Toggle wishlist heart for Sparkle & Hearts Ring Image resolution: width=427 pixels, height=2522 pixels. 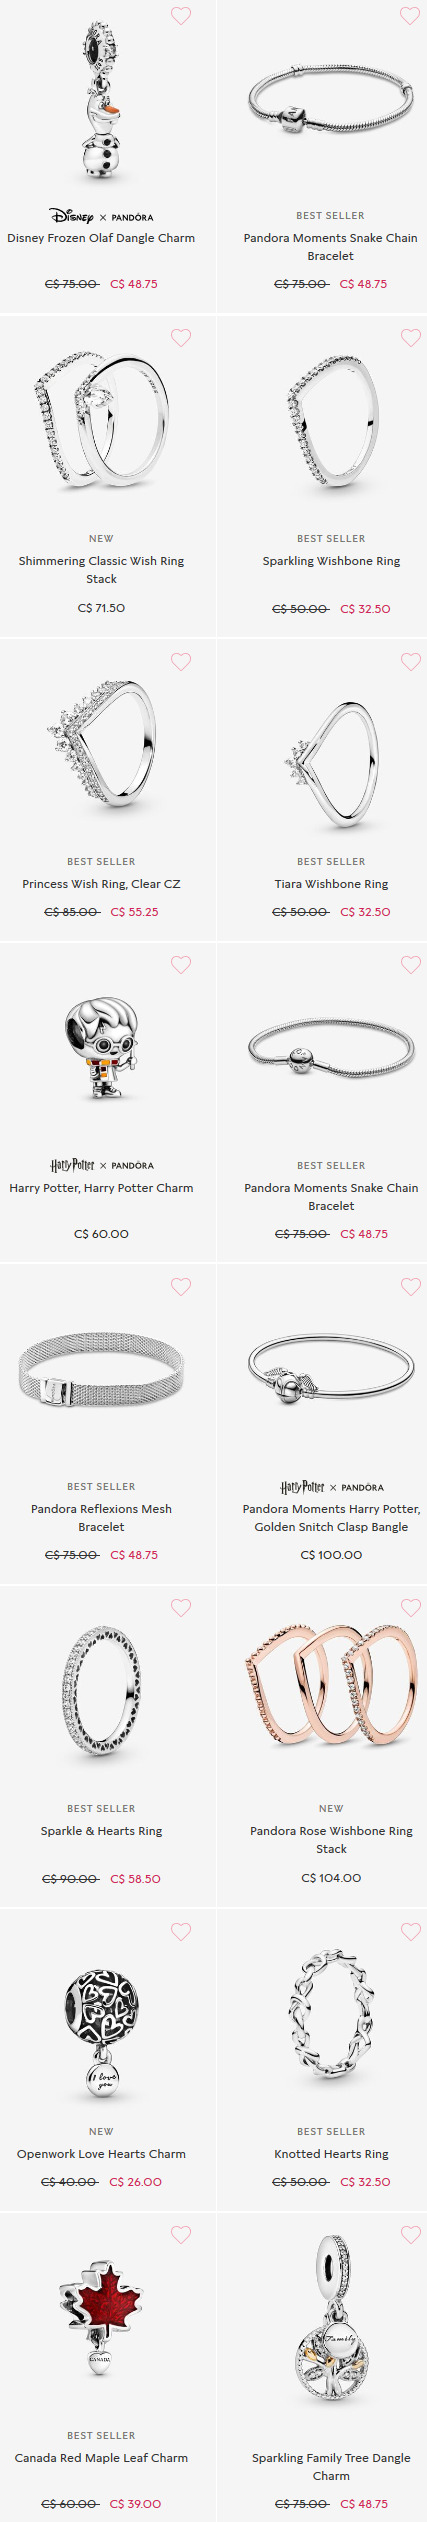click(181, 1607)
